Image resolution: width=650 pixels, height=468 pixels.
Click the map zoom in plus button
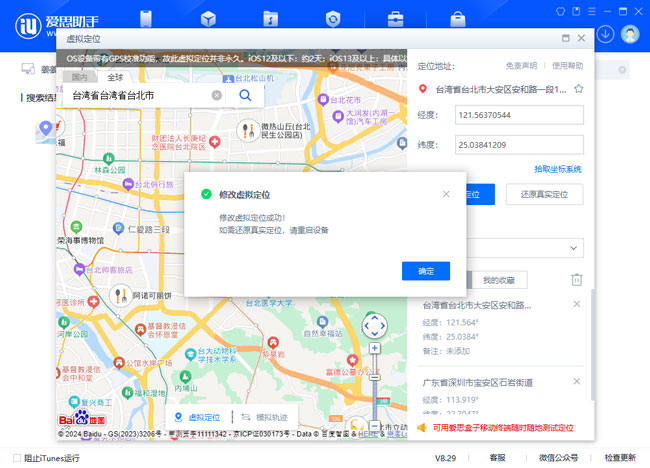(x=374, y=348)
